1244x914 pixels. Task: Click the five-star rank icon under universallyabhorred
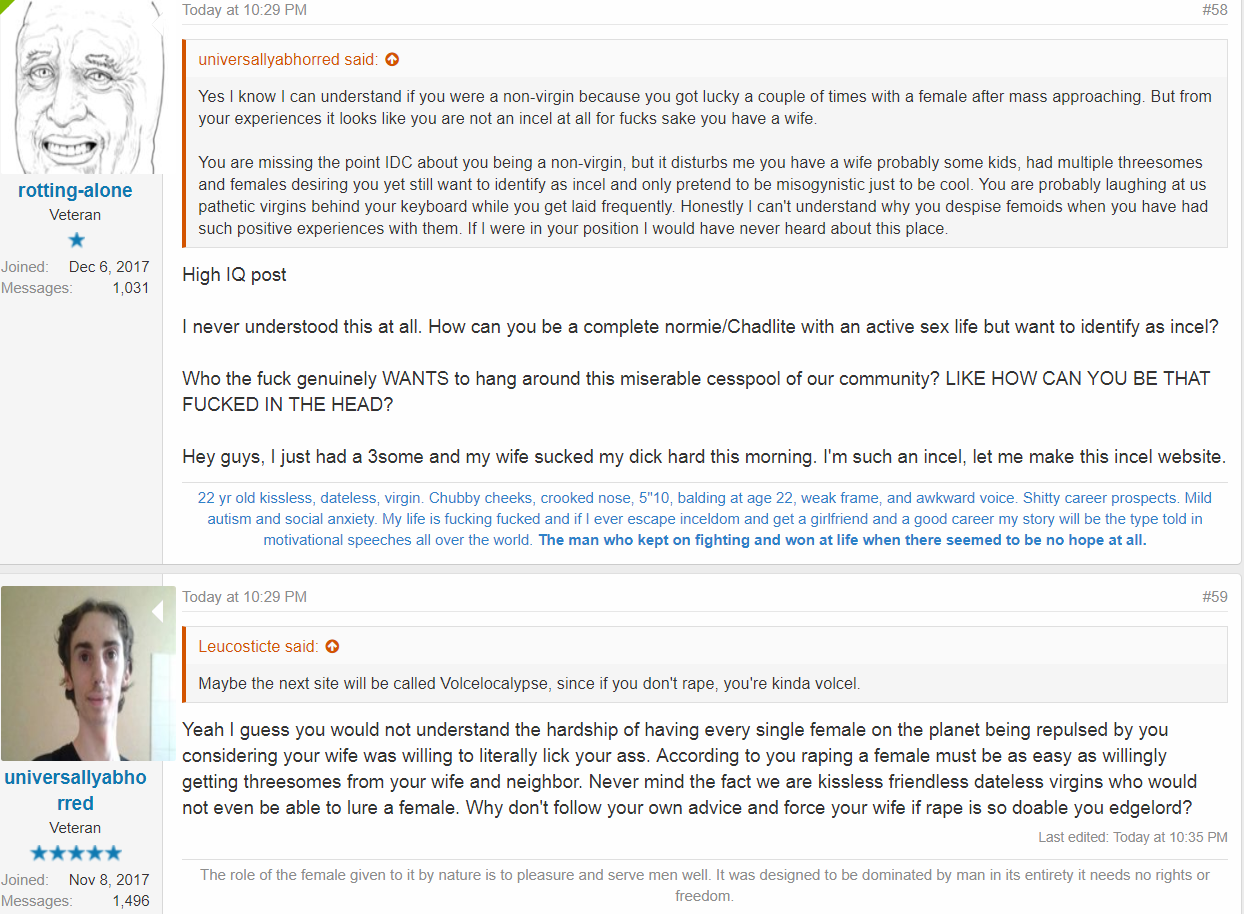[x=76, y=853]
